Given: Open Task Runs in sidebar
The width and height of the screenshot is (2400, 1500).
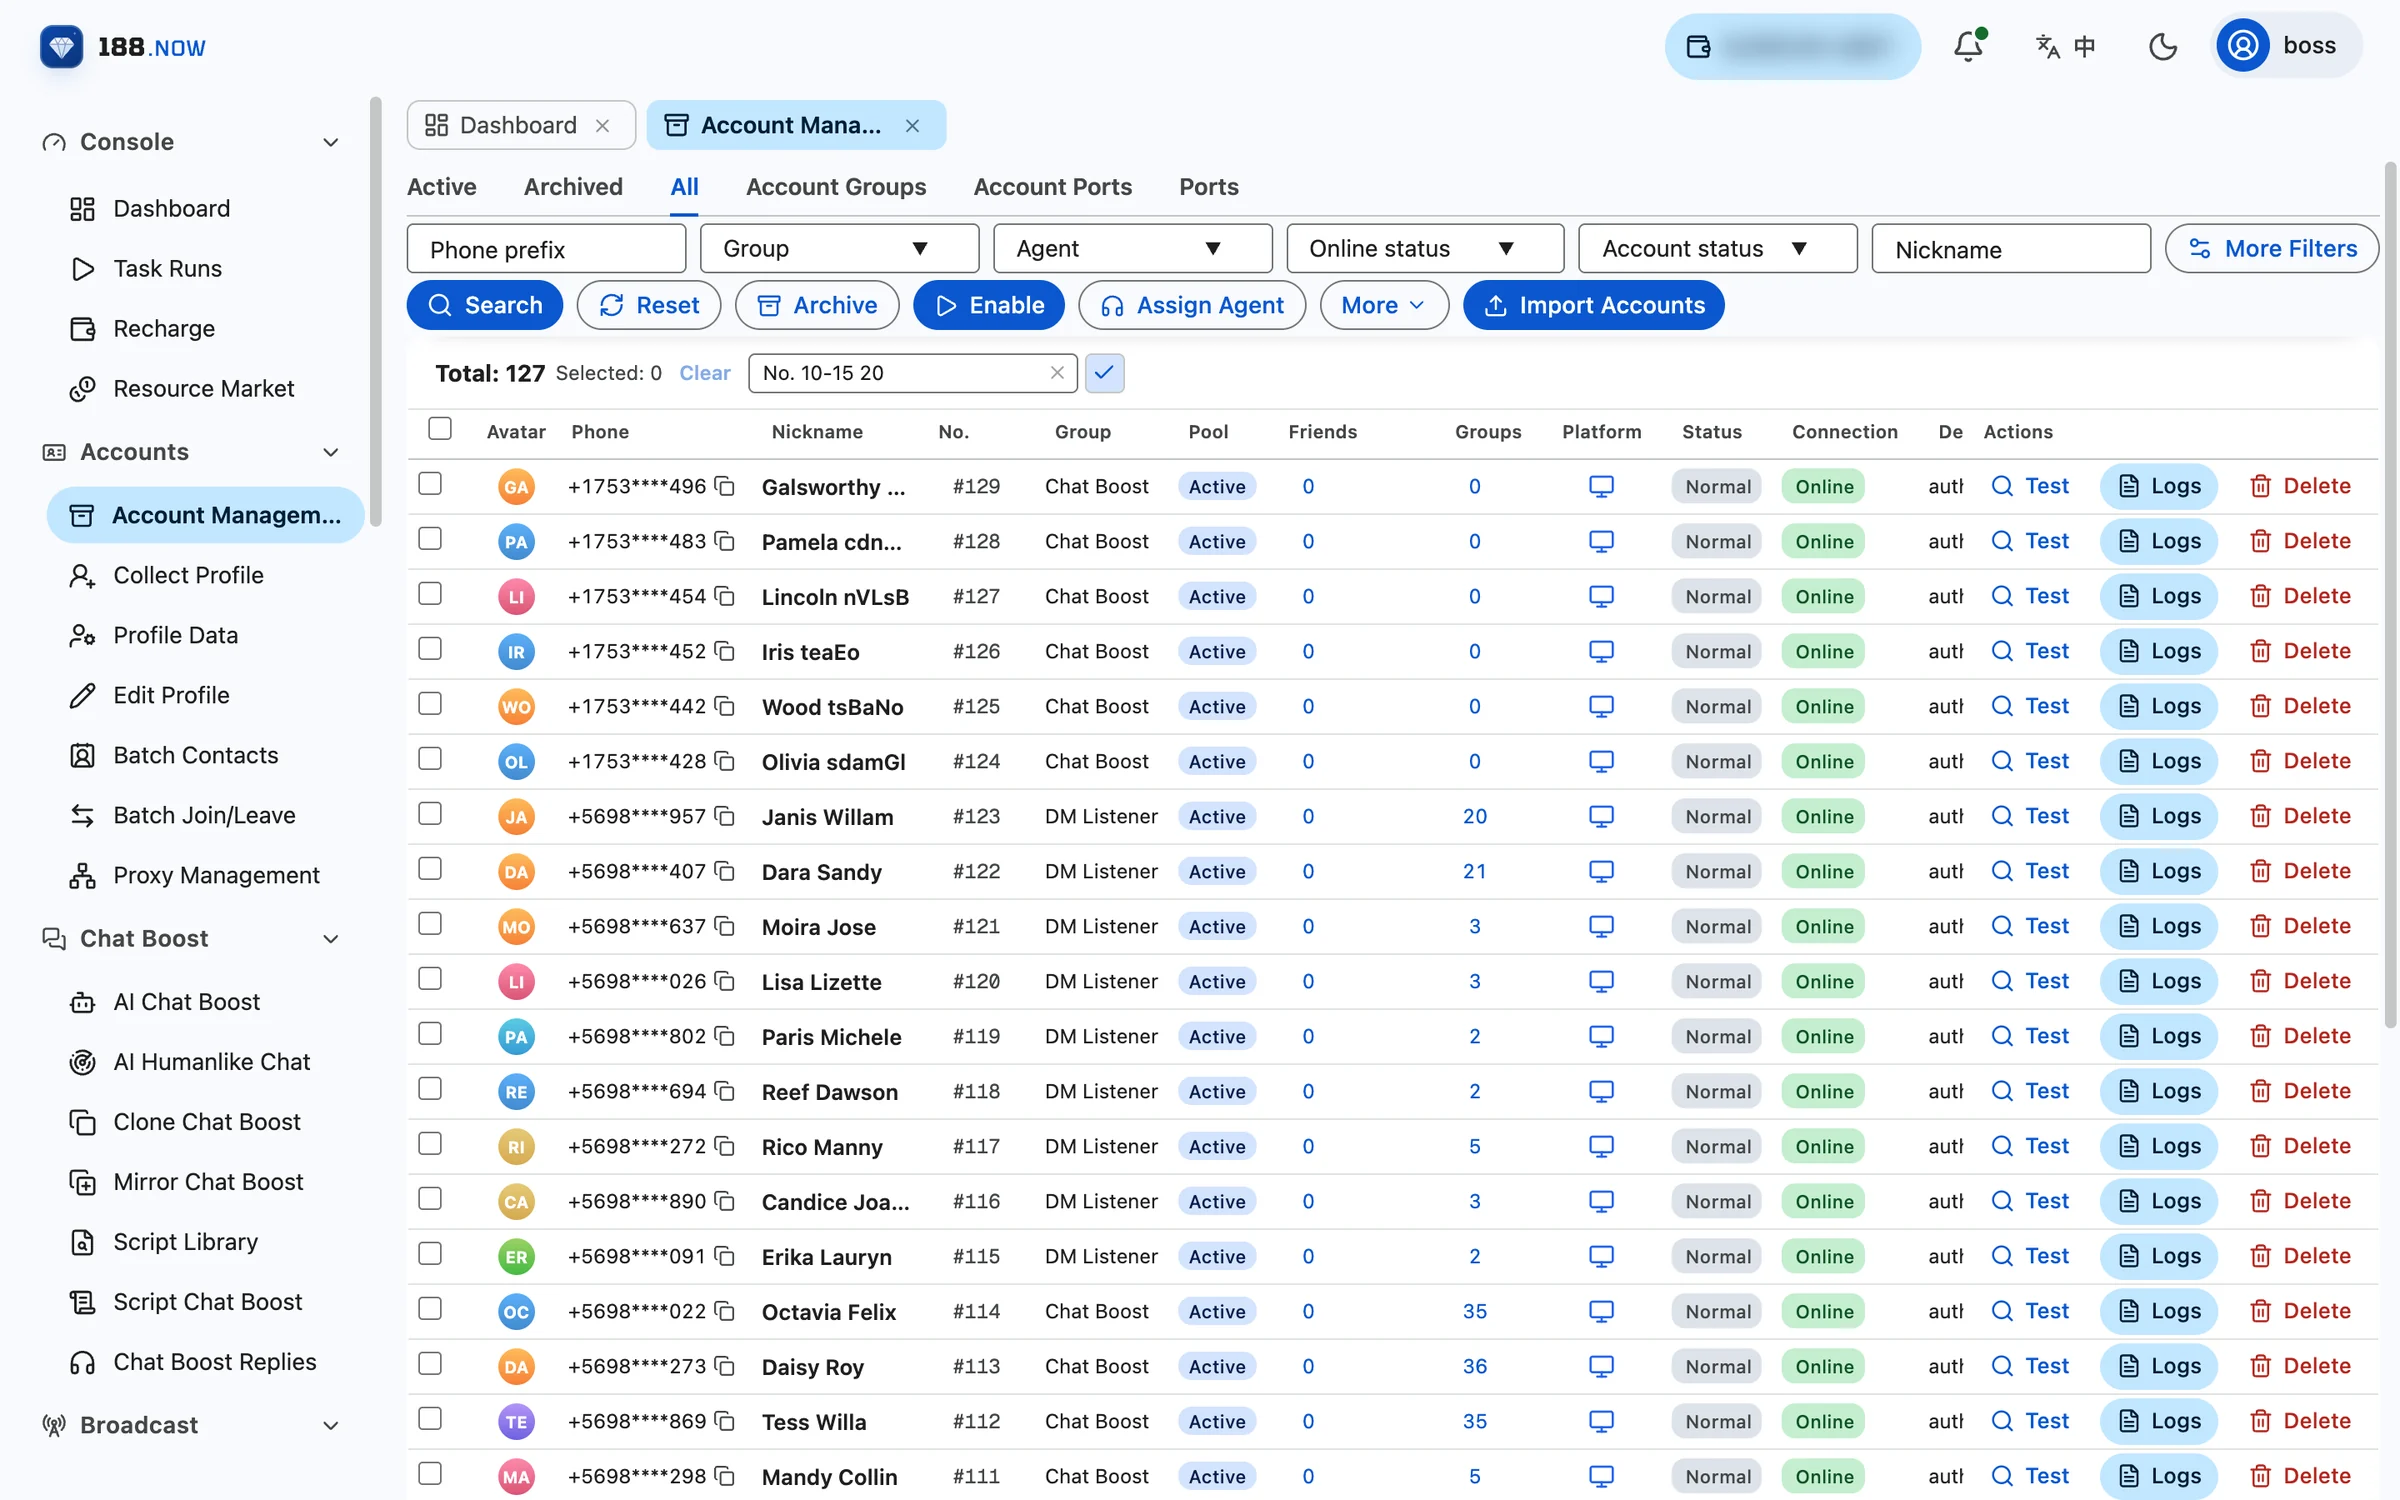Looking at the screenshot, I should click(168, 268).
